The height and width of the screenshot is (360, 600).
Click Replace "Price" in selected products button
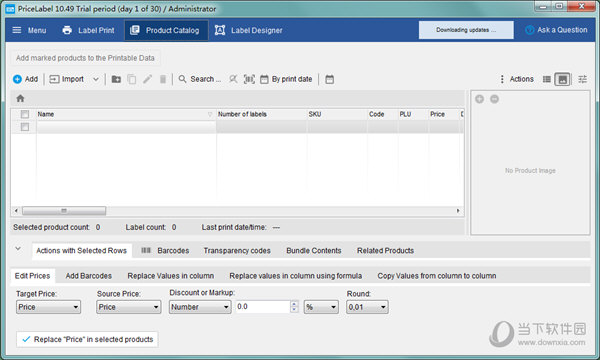(x=87, y=339)
